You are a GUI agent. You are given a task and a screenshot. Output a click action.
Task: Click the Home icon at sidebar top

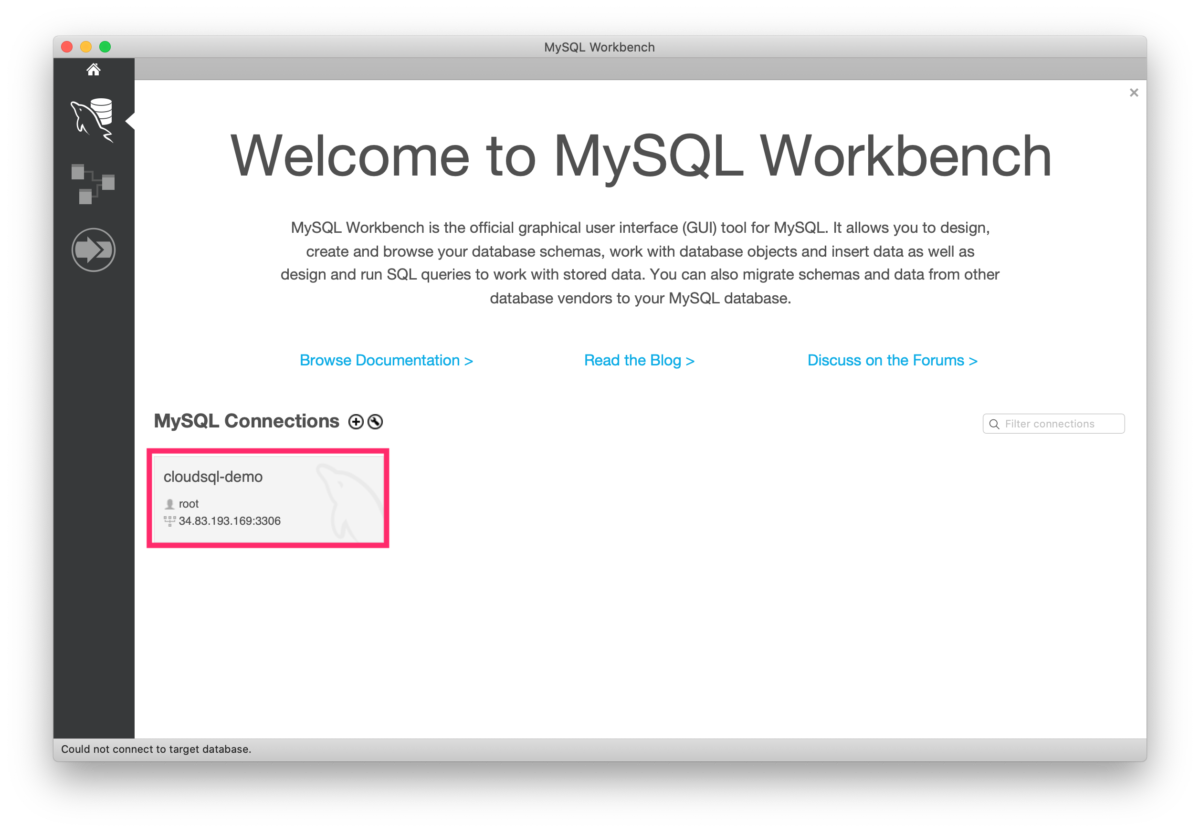pyautogui.click(x=93, y=69)
